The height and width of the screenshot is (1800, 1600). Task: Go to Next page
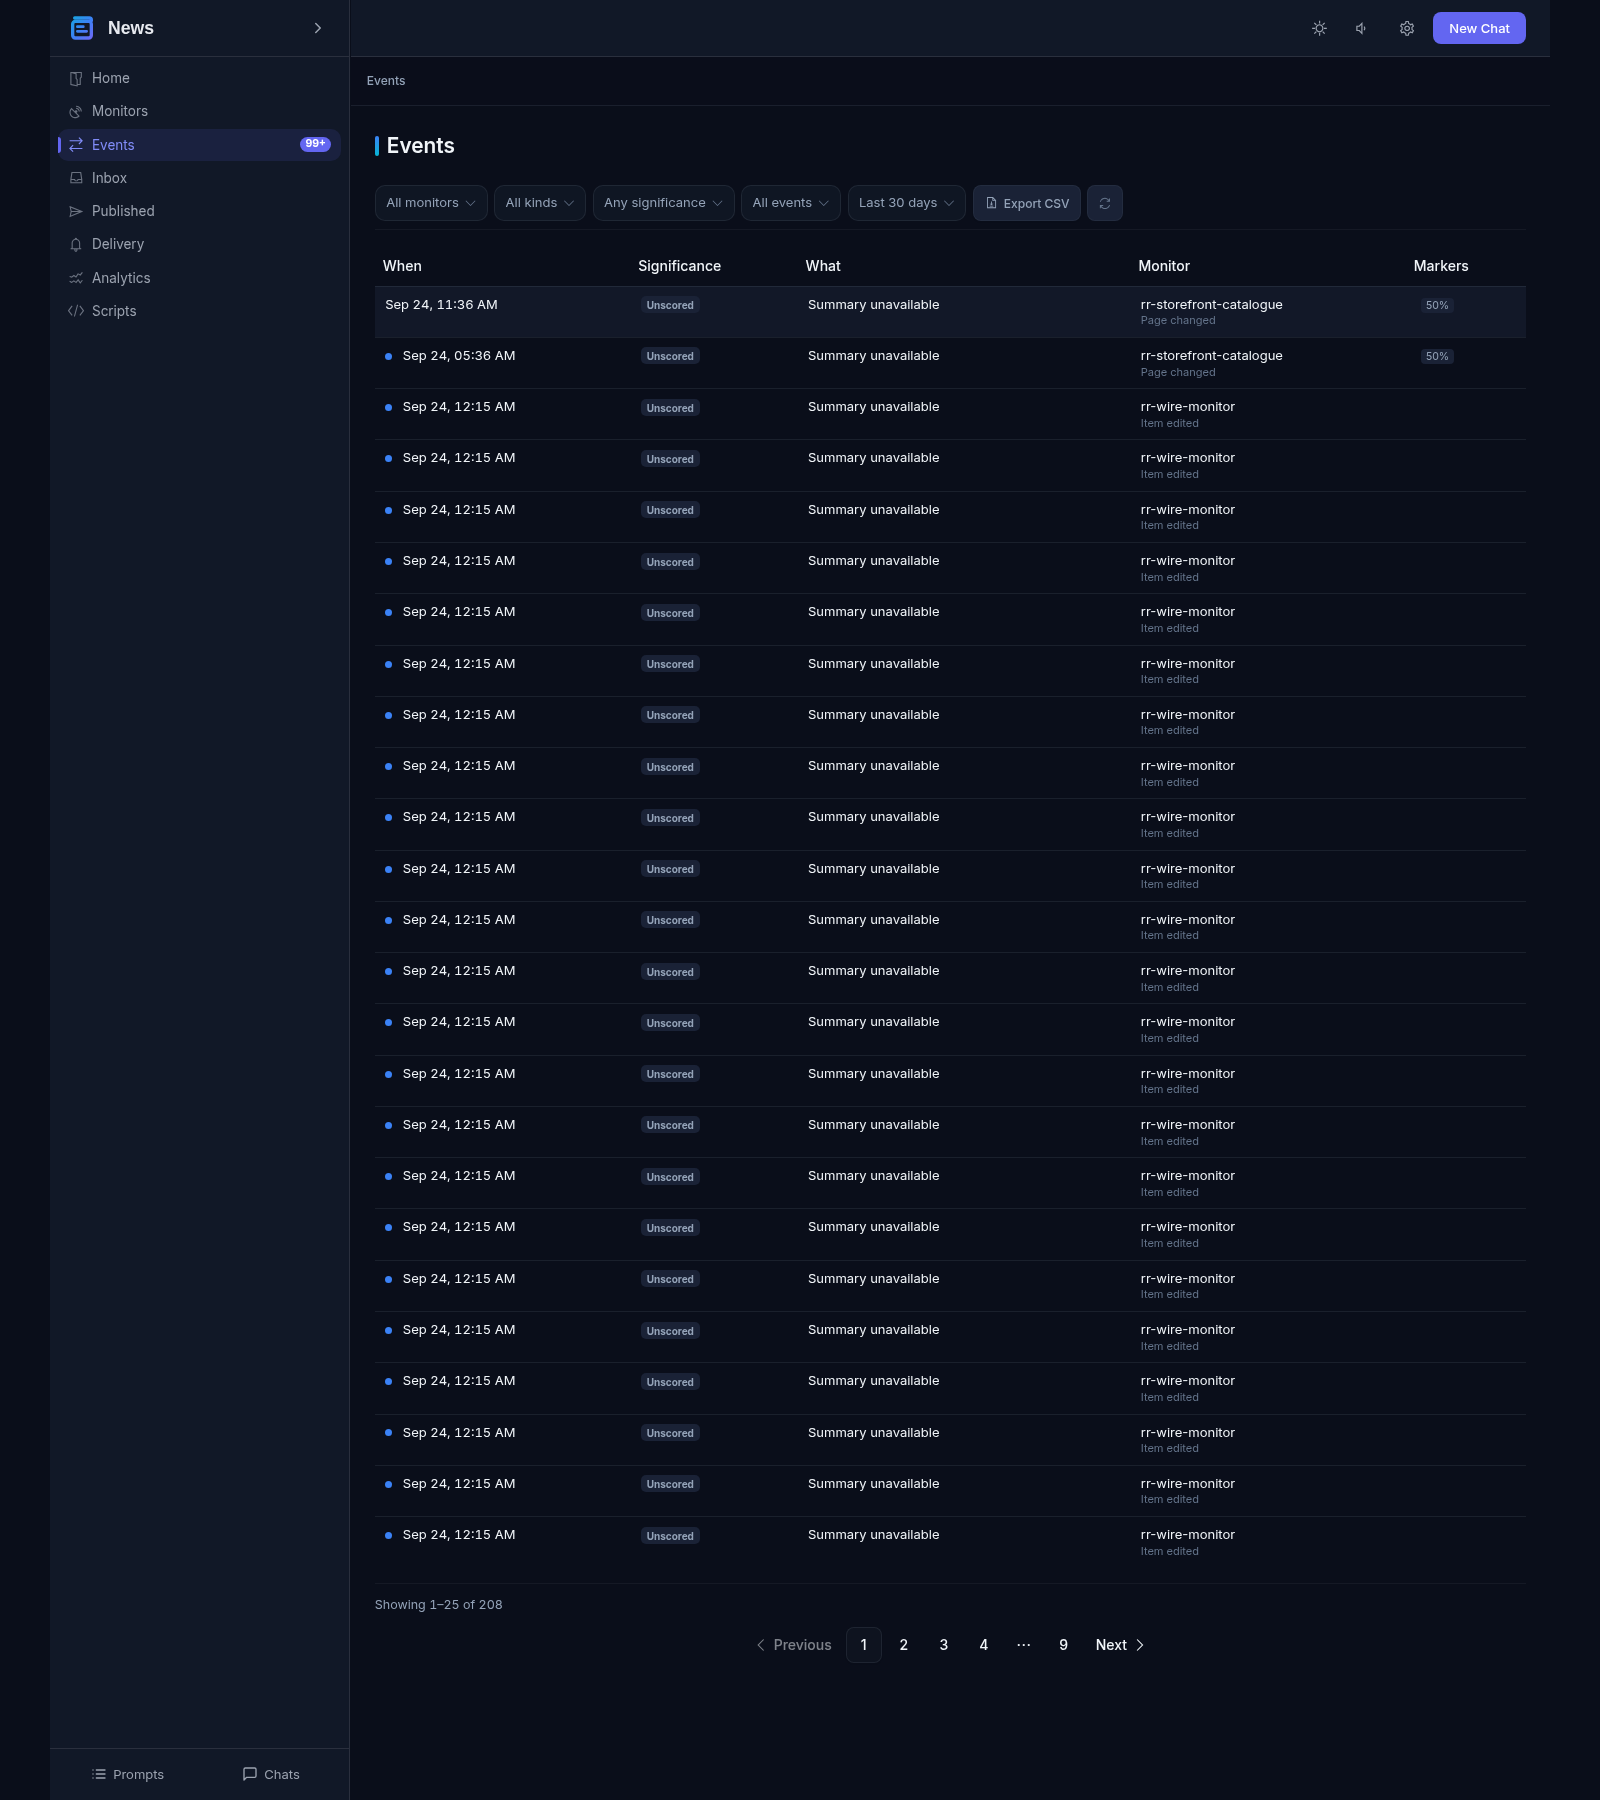coord(1120,1645)
